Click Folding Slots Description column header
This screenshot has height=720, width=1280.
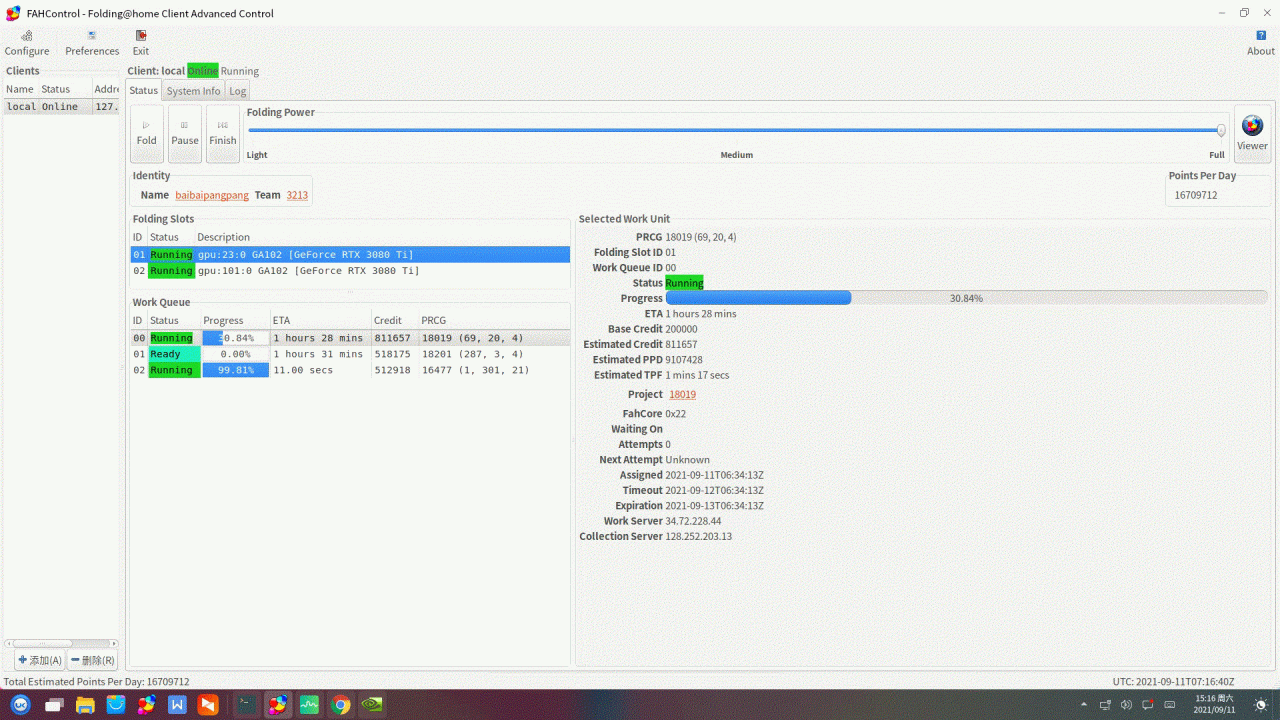pyautogui.click(x=382, y=237)
